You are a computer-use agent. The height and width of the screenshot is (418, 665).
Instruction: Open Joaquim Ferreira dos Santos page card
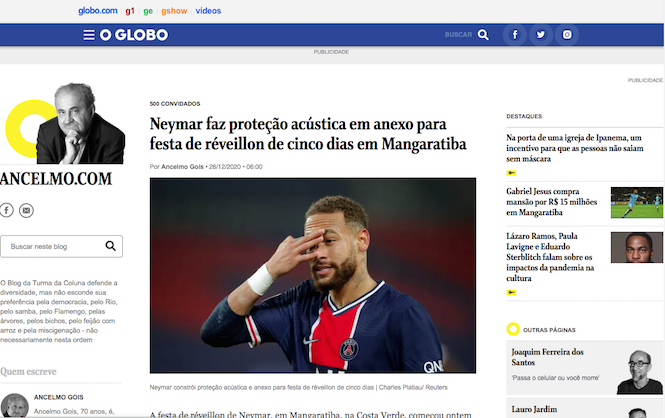point(585,368)
